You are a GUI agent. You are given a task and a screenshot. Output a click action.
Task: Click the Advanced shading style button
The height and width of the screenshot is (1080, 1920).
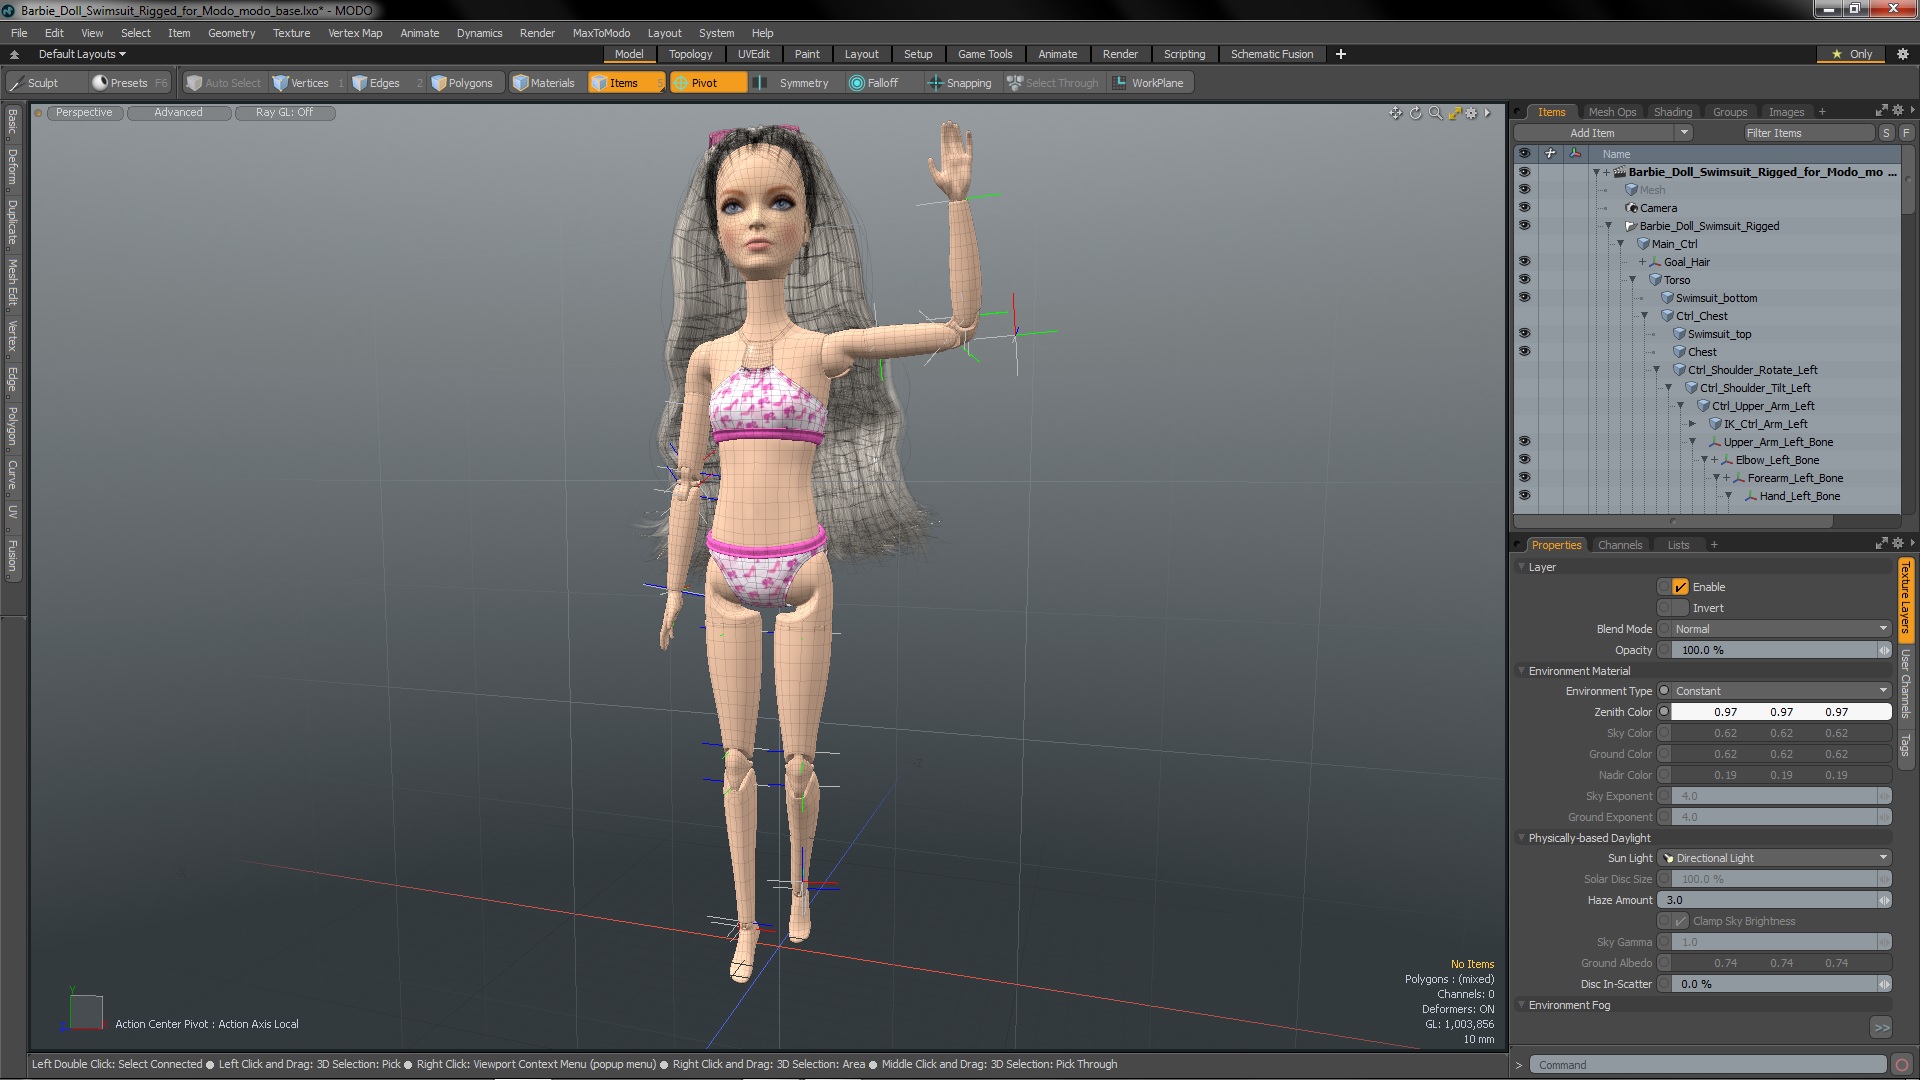click(x=178, y=113)
